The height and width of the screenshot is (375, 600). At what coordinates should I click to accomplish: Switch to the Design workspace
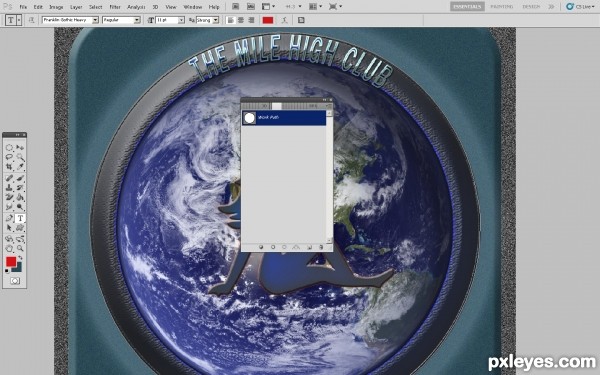(531, 7)
